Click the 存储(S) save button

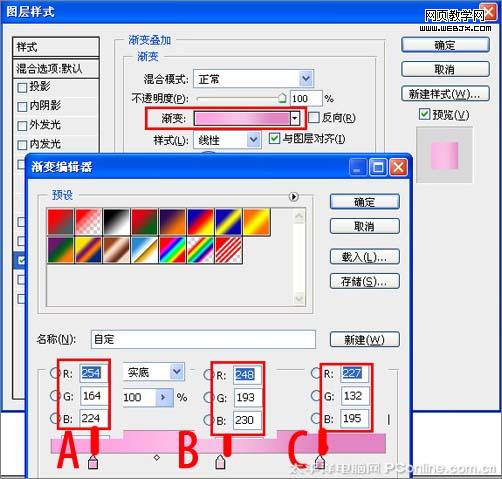365,281
